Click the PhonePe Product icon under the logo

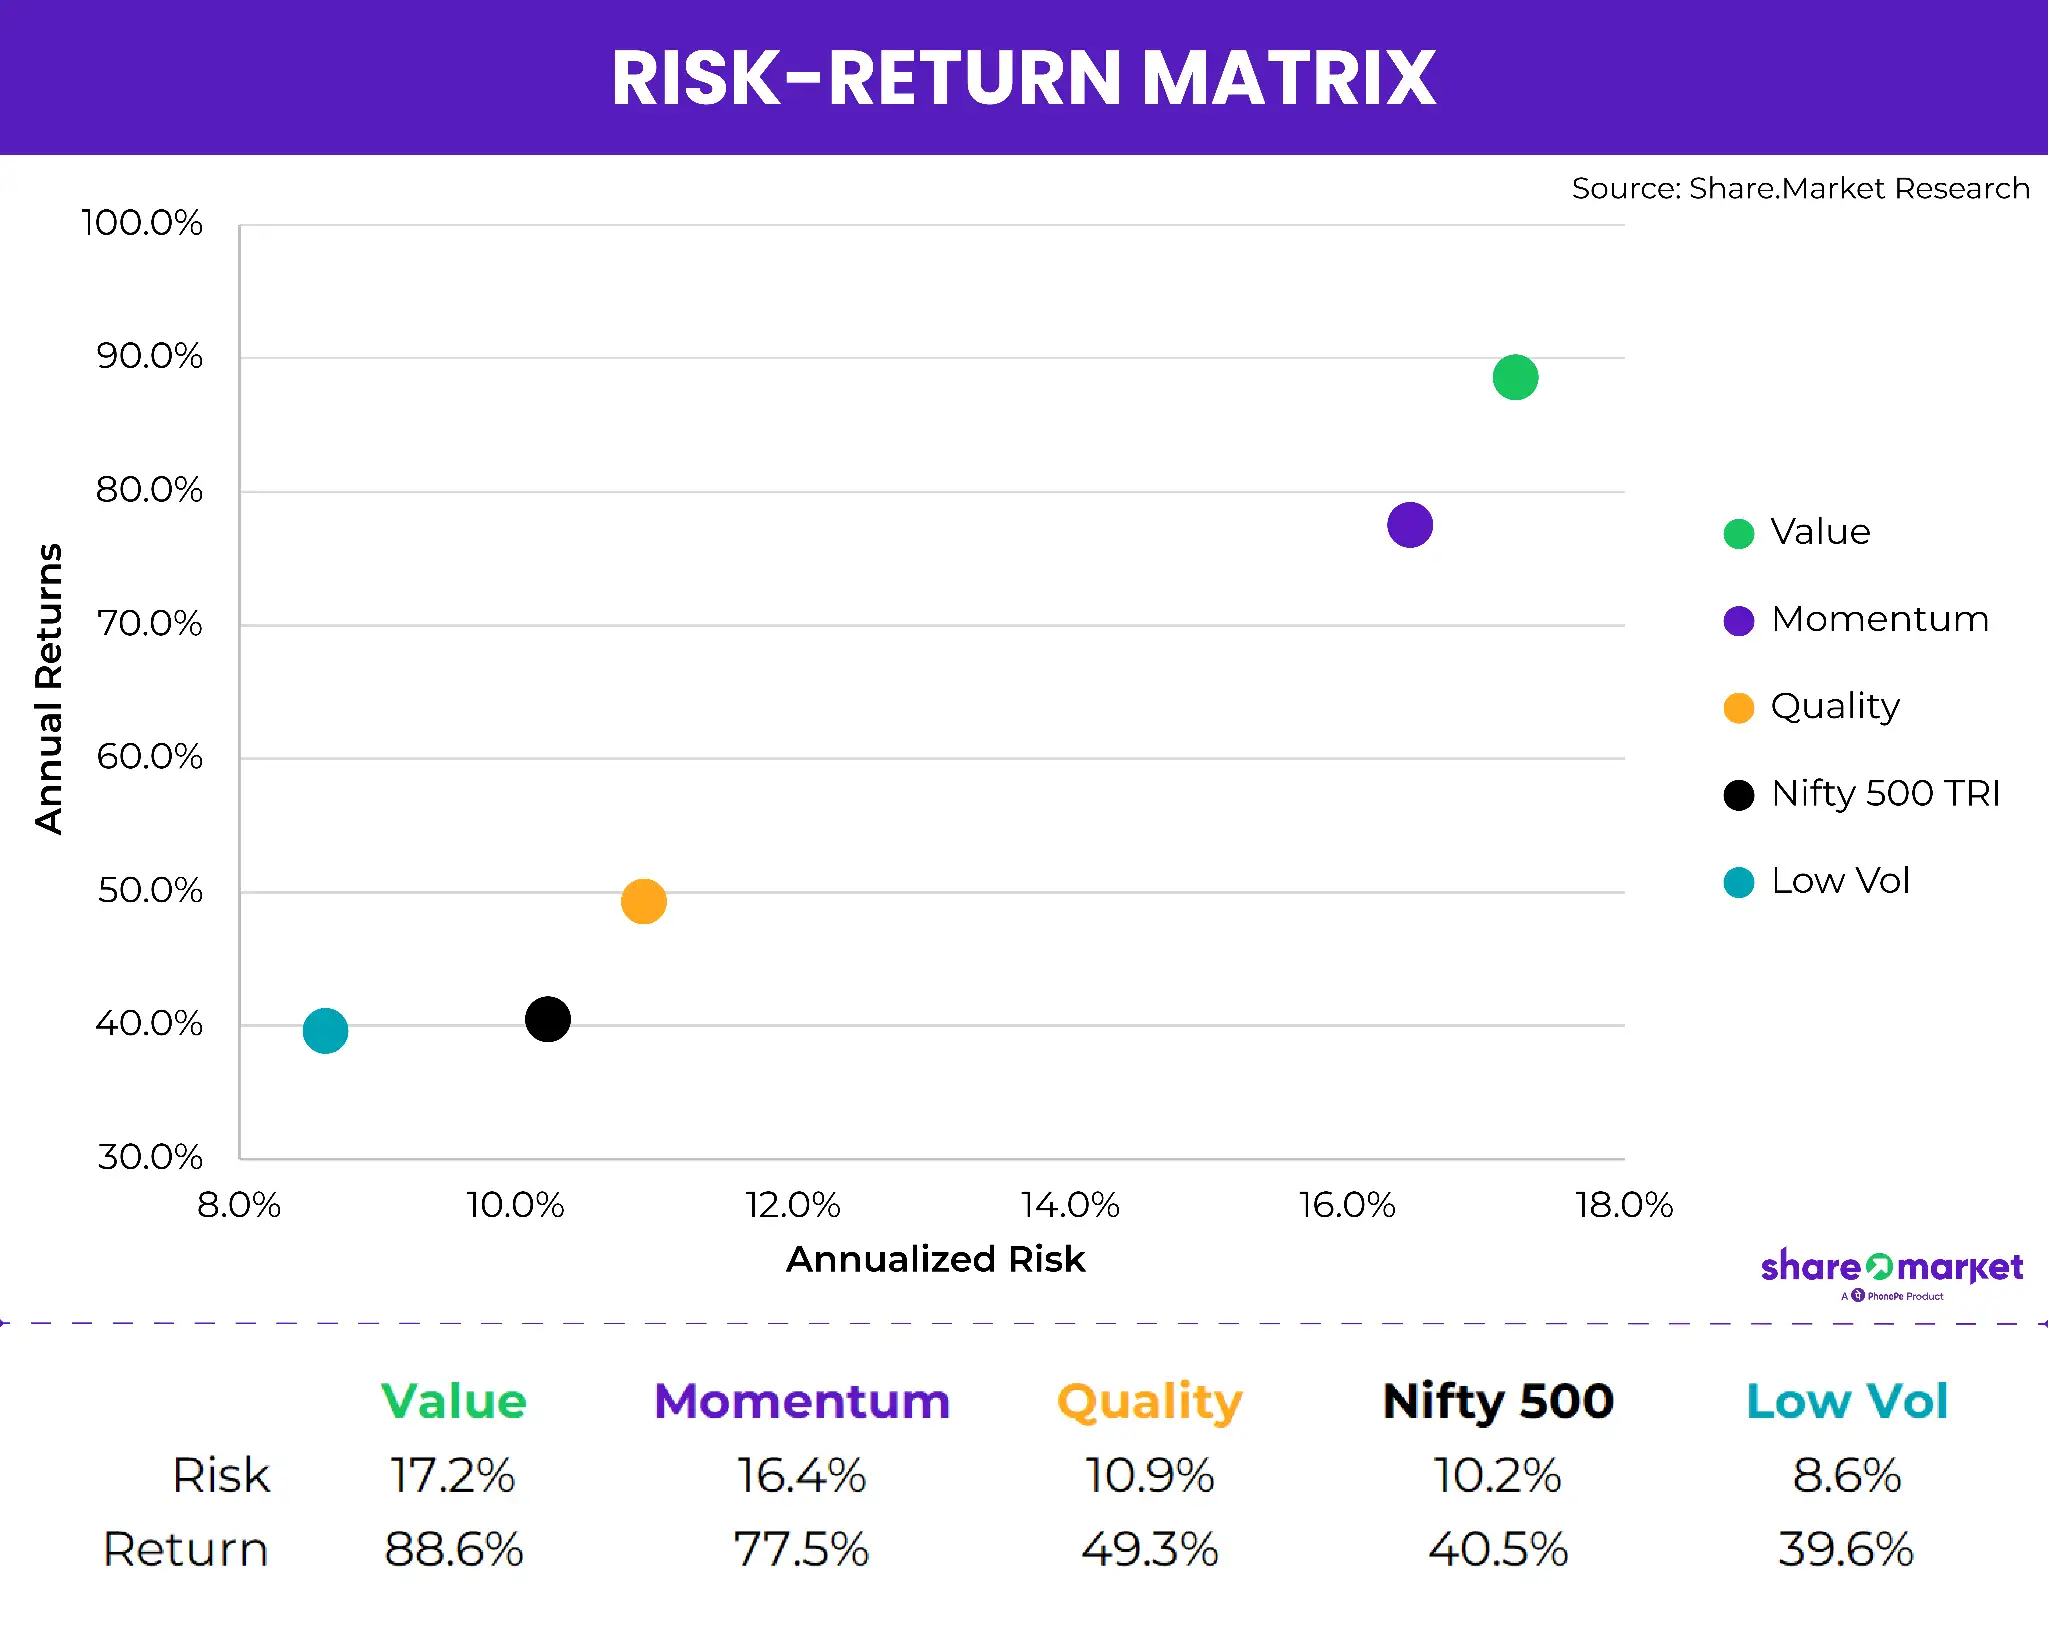point(1858,1295)
